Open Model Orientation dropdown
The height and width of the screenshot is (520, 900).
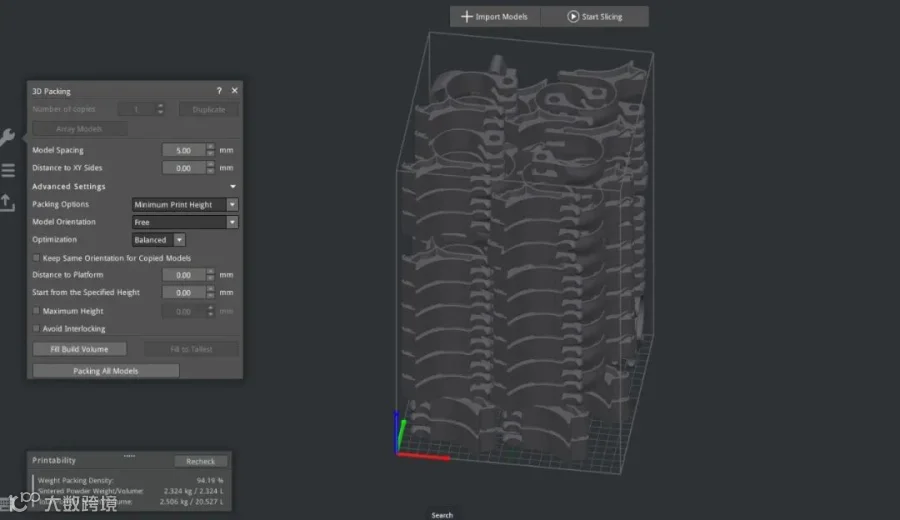point(185,222)
